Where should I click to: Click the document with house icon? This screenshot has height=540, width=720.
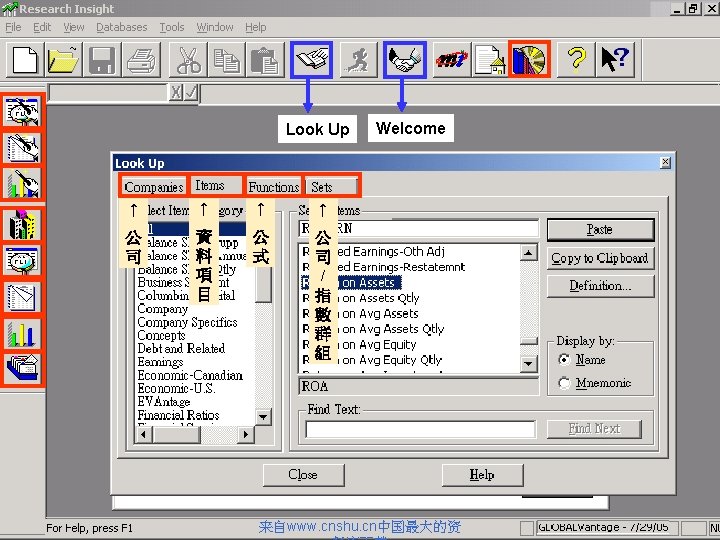pos(490,60)
